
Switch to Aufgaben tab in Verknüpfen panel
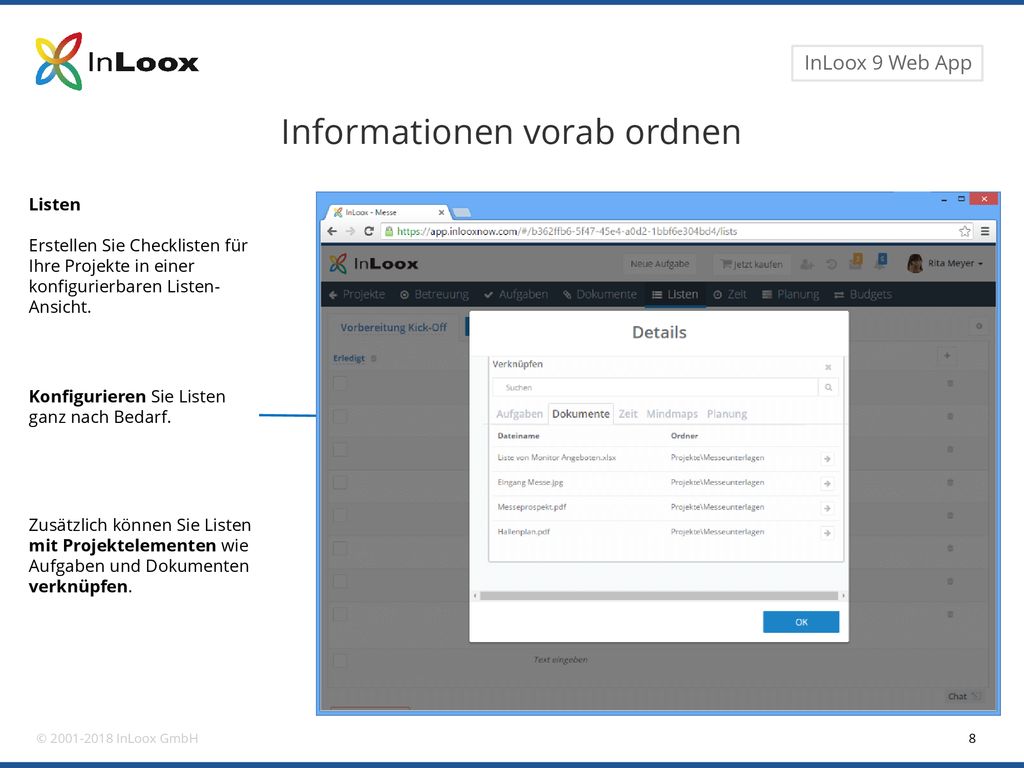pyautogui.click(x=519, y=414)
